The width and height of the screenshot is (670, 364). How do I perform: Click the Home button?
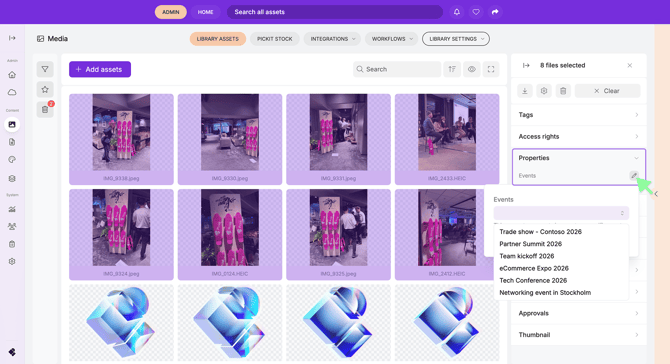(x=206, y=12)
